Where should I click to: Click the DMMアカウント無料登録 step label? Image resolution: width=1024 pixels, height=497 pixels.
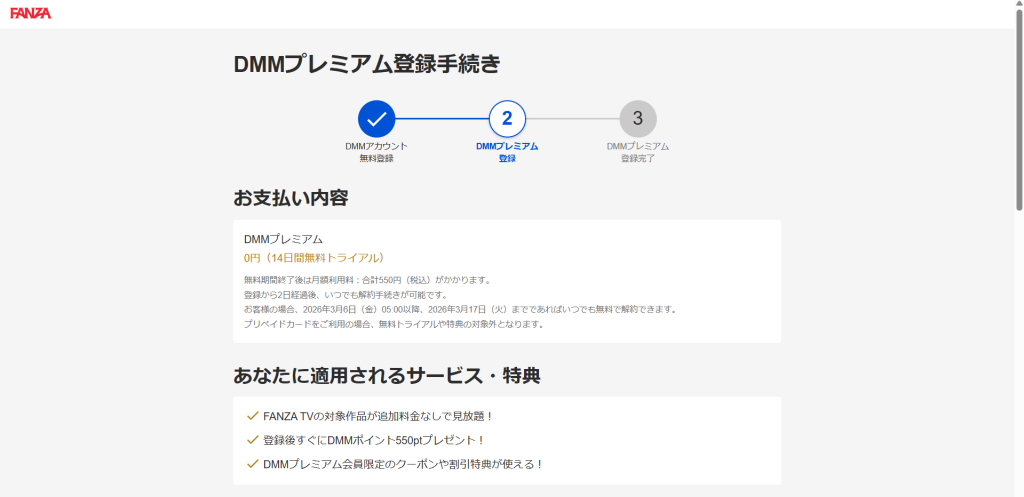pos(377,152)
